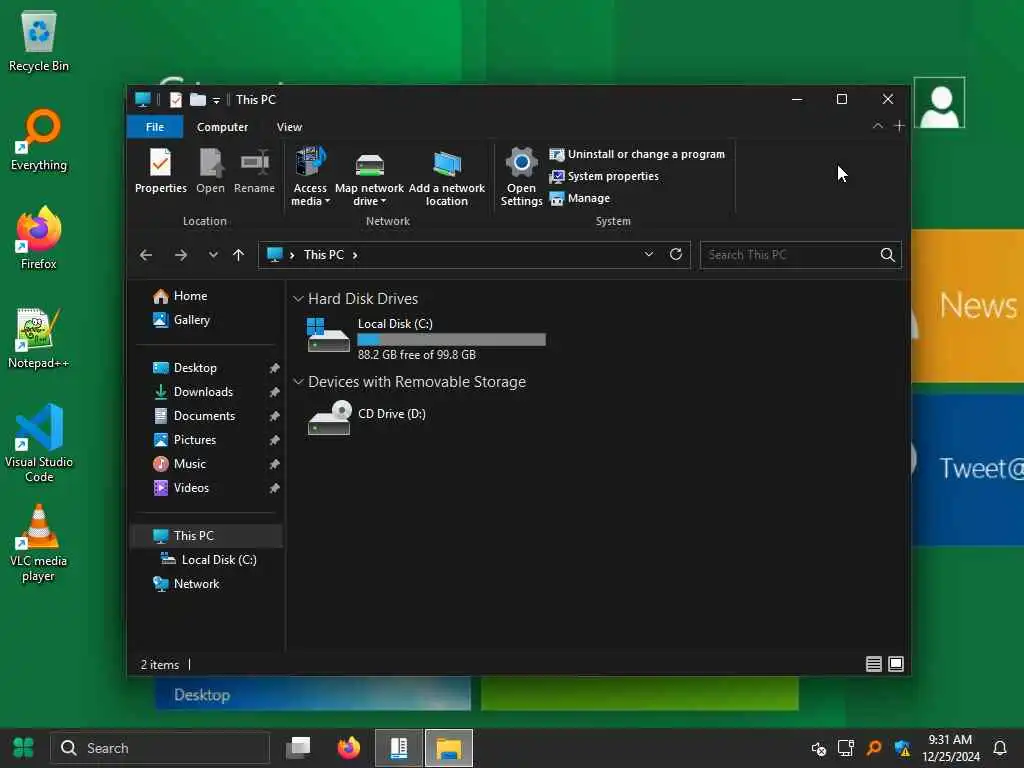Screen dimensions: 1024x768
Task: Open the recent locations dropdown arrow
Action: coord(213,255)
